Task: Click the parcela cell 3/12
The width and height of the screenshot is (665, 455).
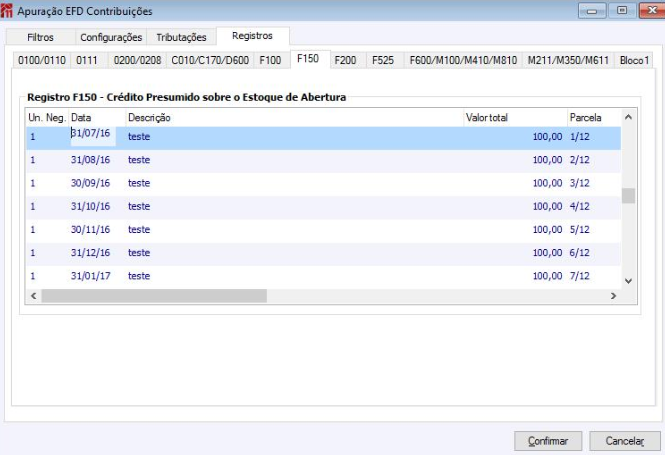Action: tap(580, 183)
